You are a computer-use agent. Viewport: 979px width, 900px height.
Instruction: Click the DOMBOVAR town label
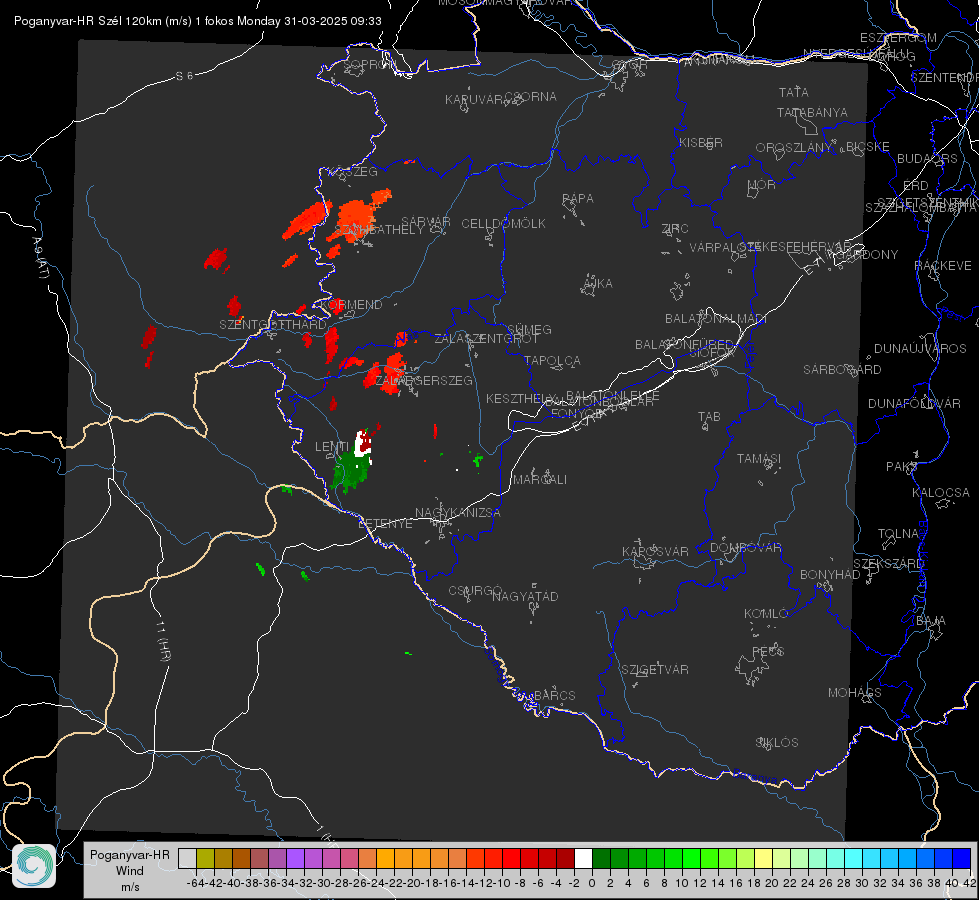coord(745,548)
